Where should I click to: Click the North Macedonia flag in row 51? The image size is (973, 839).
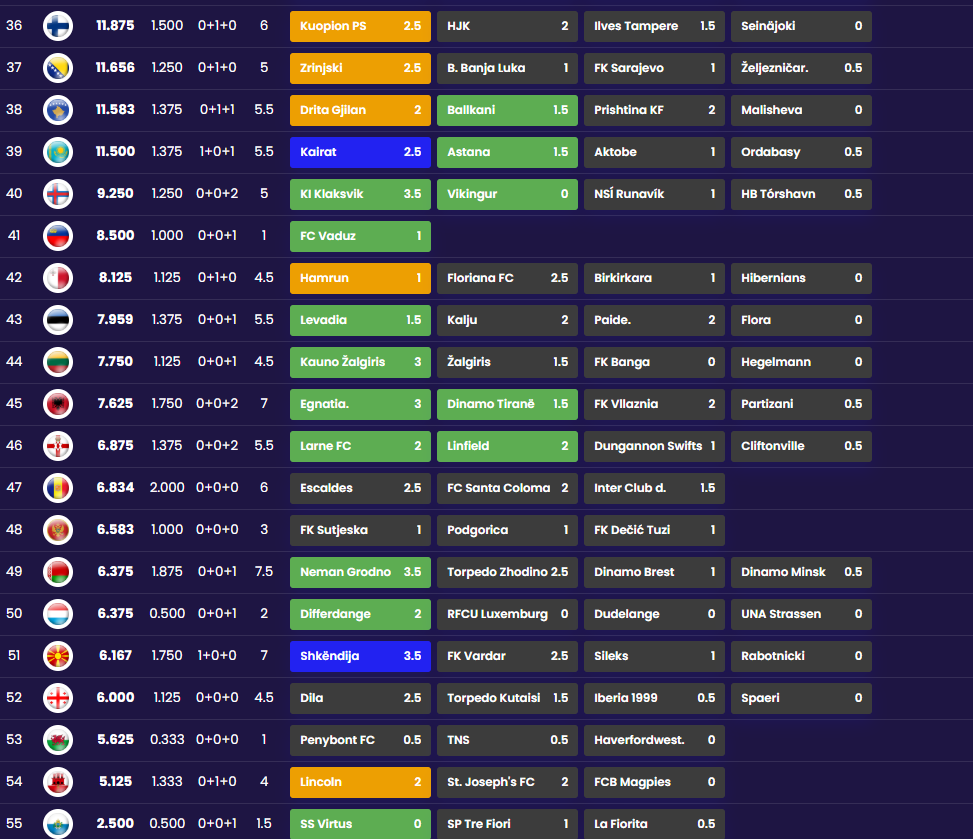pos(58,656)
